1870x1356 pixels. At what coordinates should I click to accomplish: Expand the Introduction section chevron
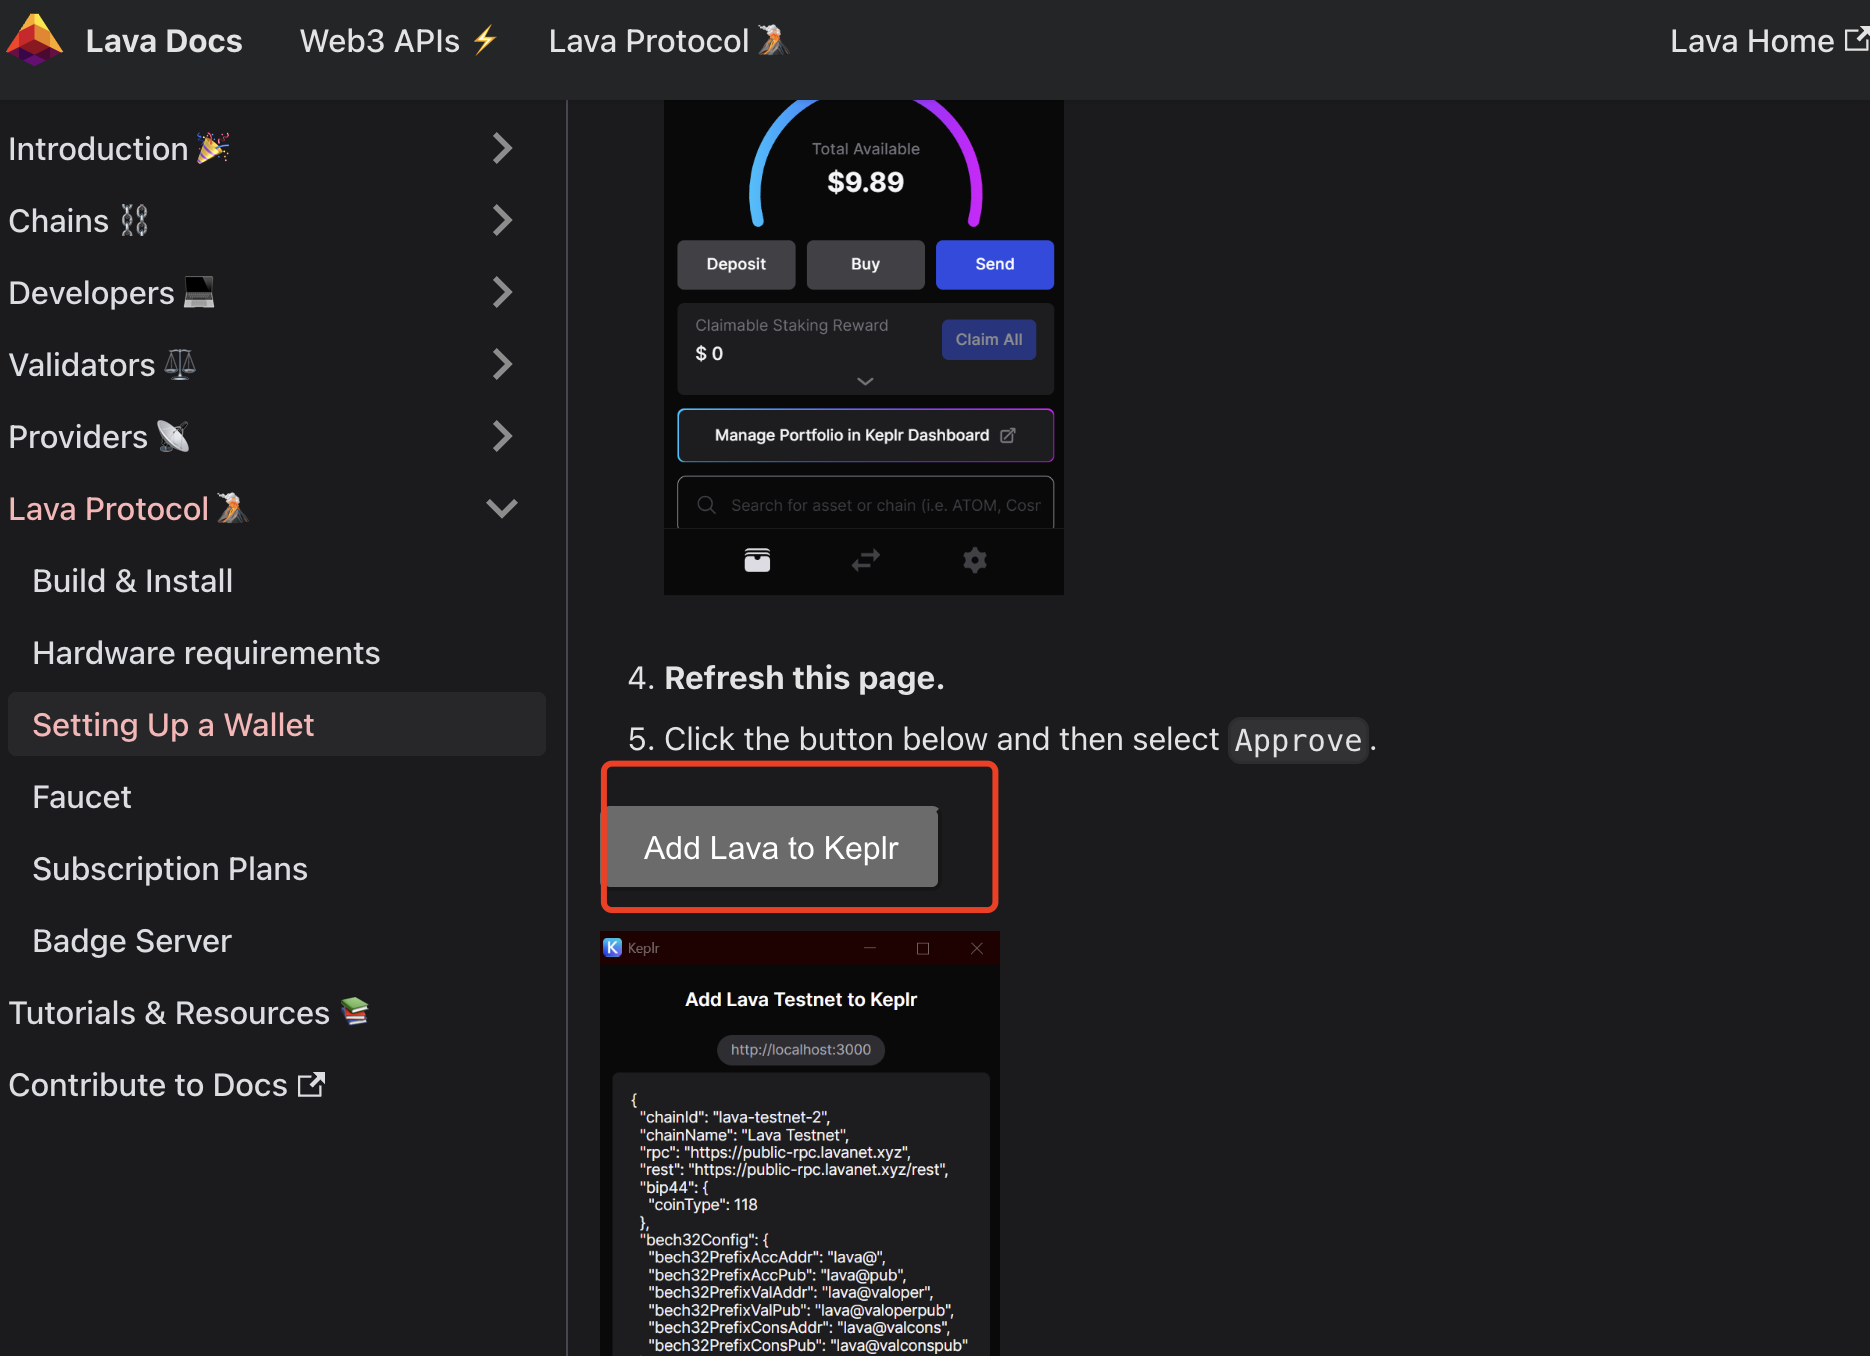(x=502, y=149)
